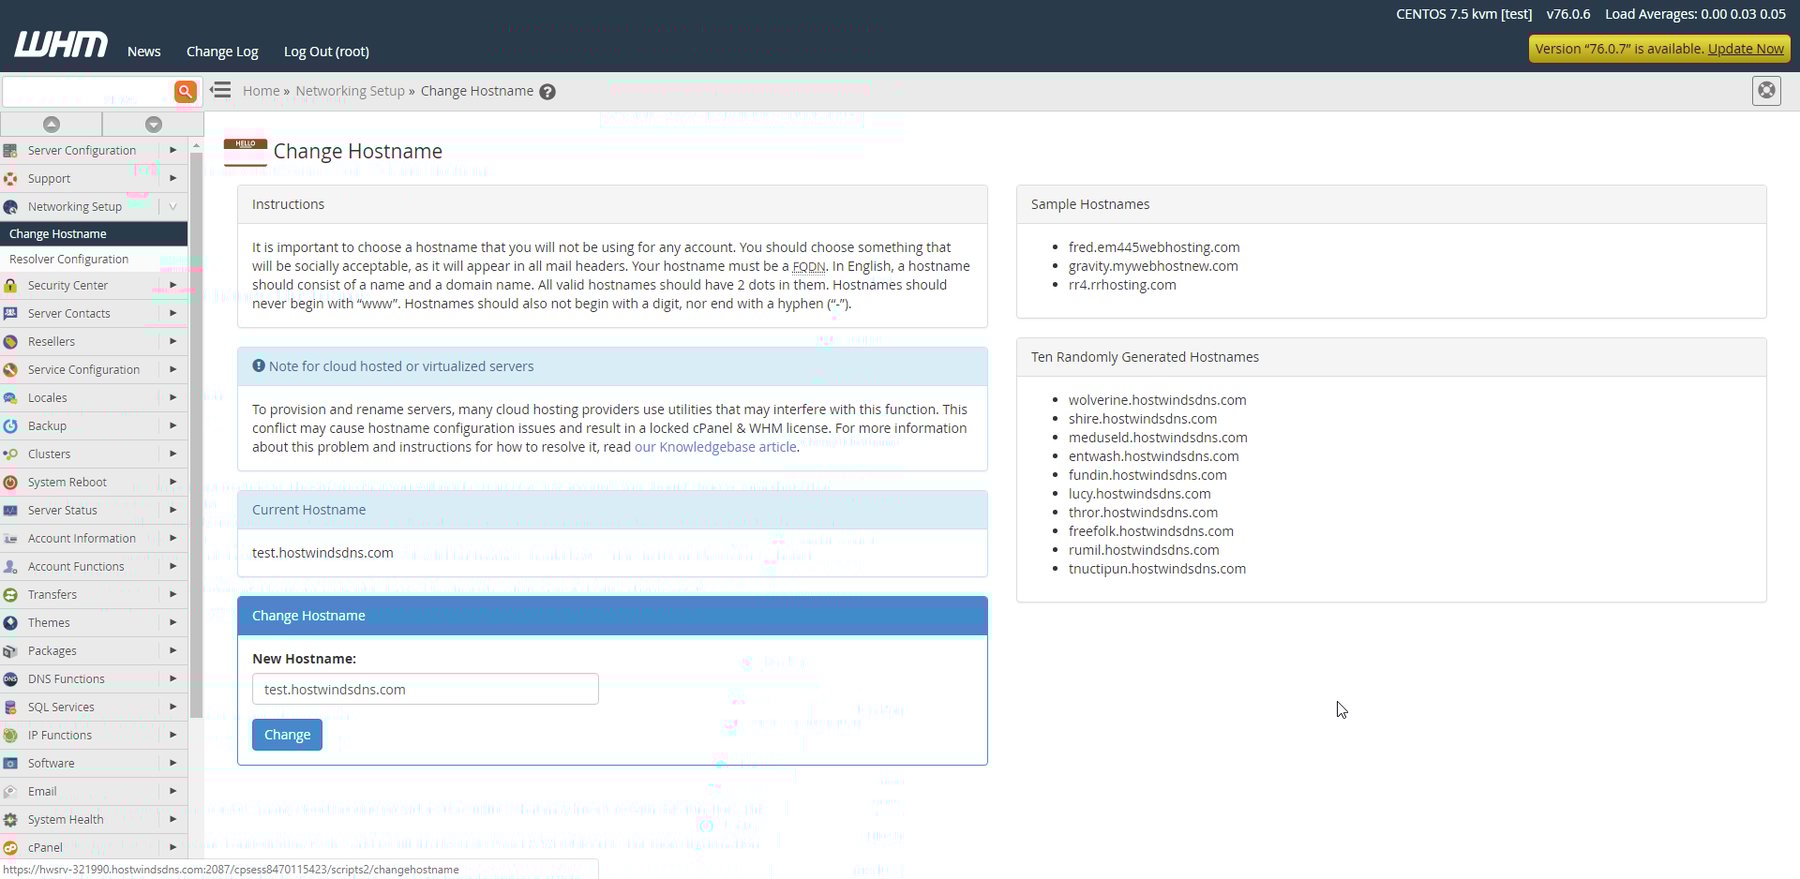
Task: Collapse the Networking Setup section
Action: tap(173, 207)
